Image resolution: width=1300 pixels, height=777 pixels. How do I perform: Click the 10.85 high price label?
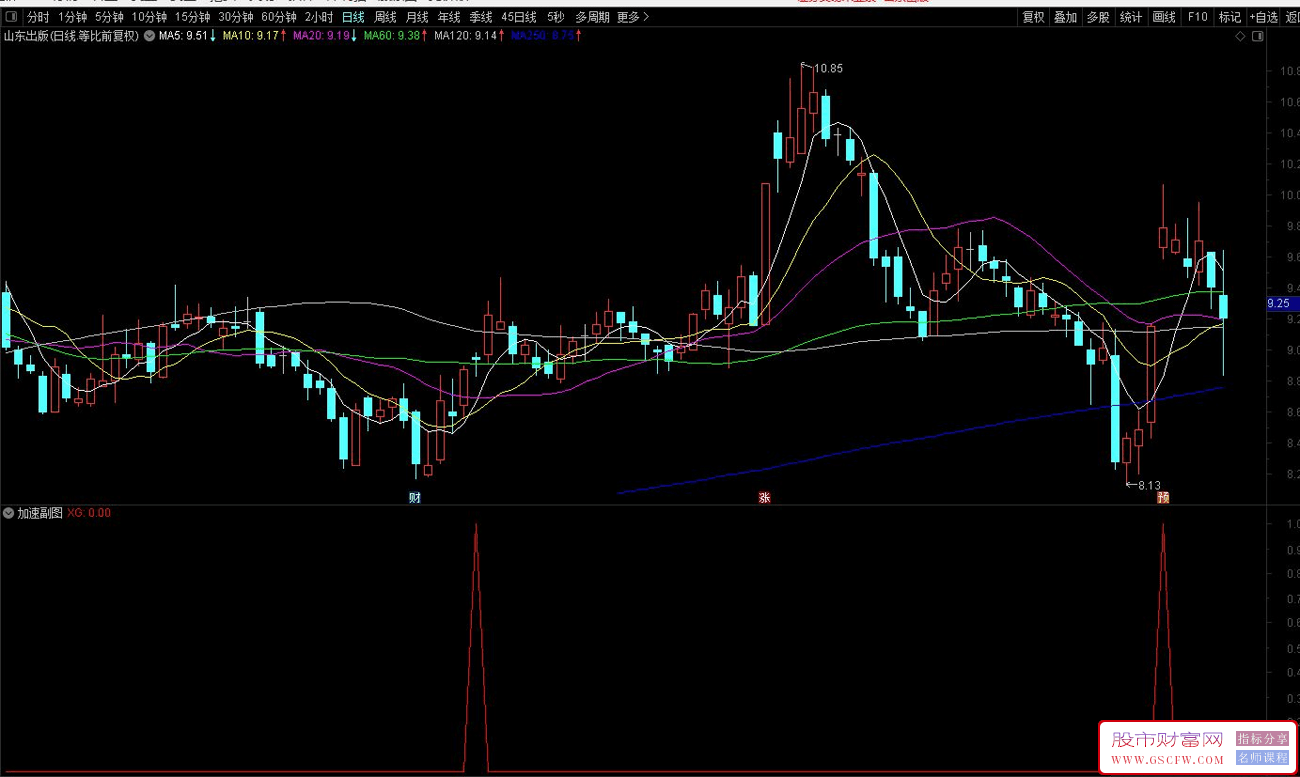pos(828,69)
